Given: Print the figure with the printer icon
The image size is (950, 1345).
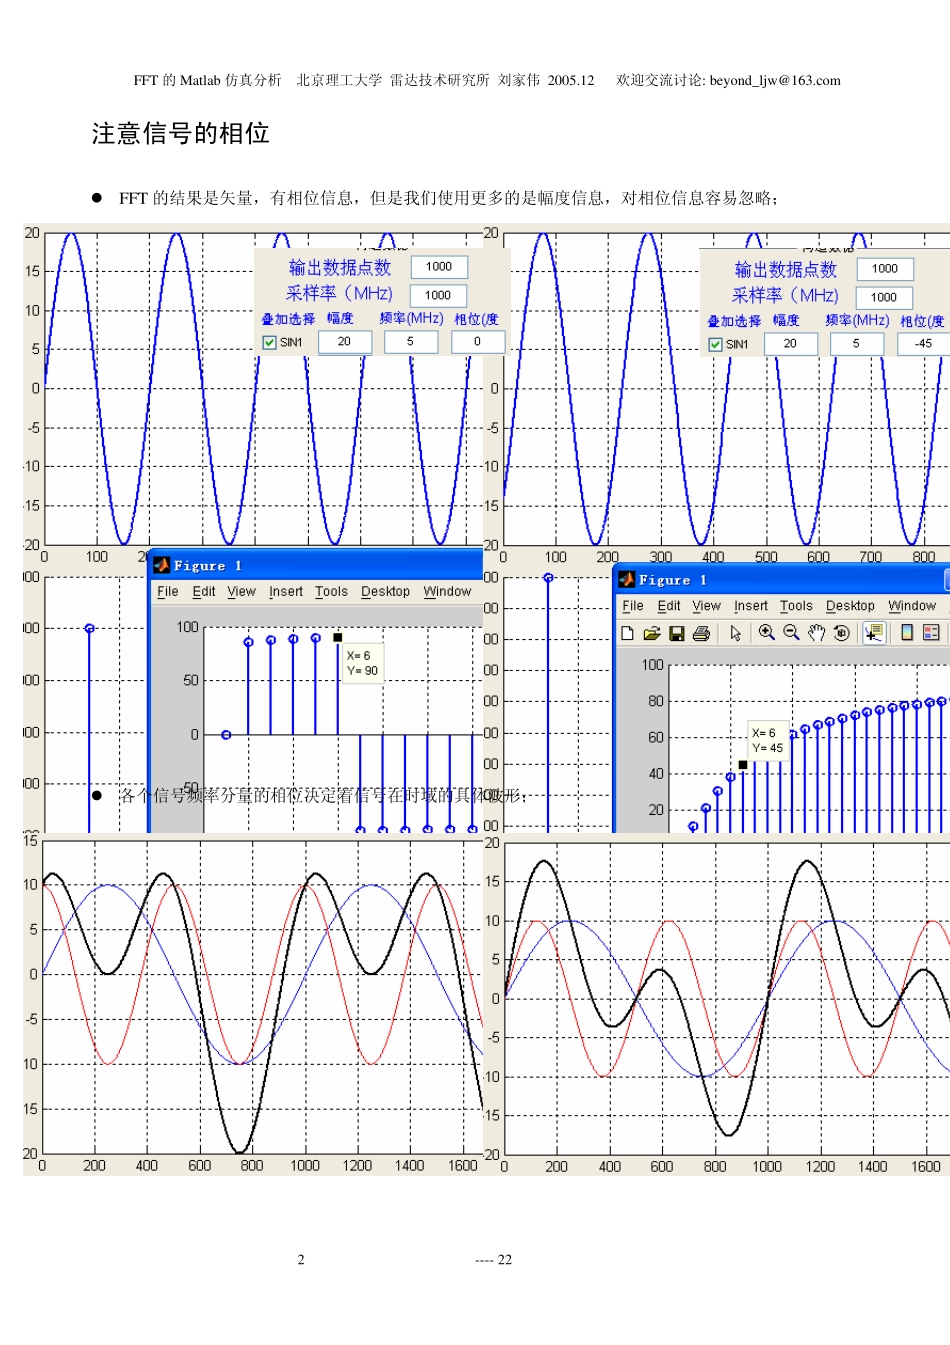Looking at the screenshot, I should click(701, 633).
